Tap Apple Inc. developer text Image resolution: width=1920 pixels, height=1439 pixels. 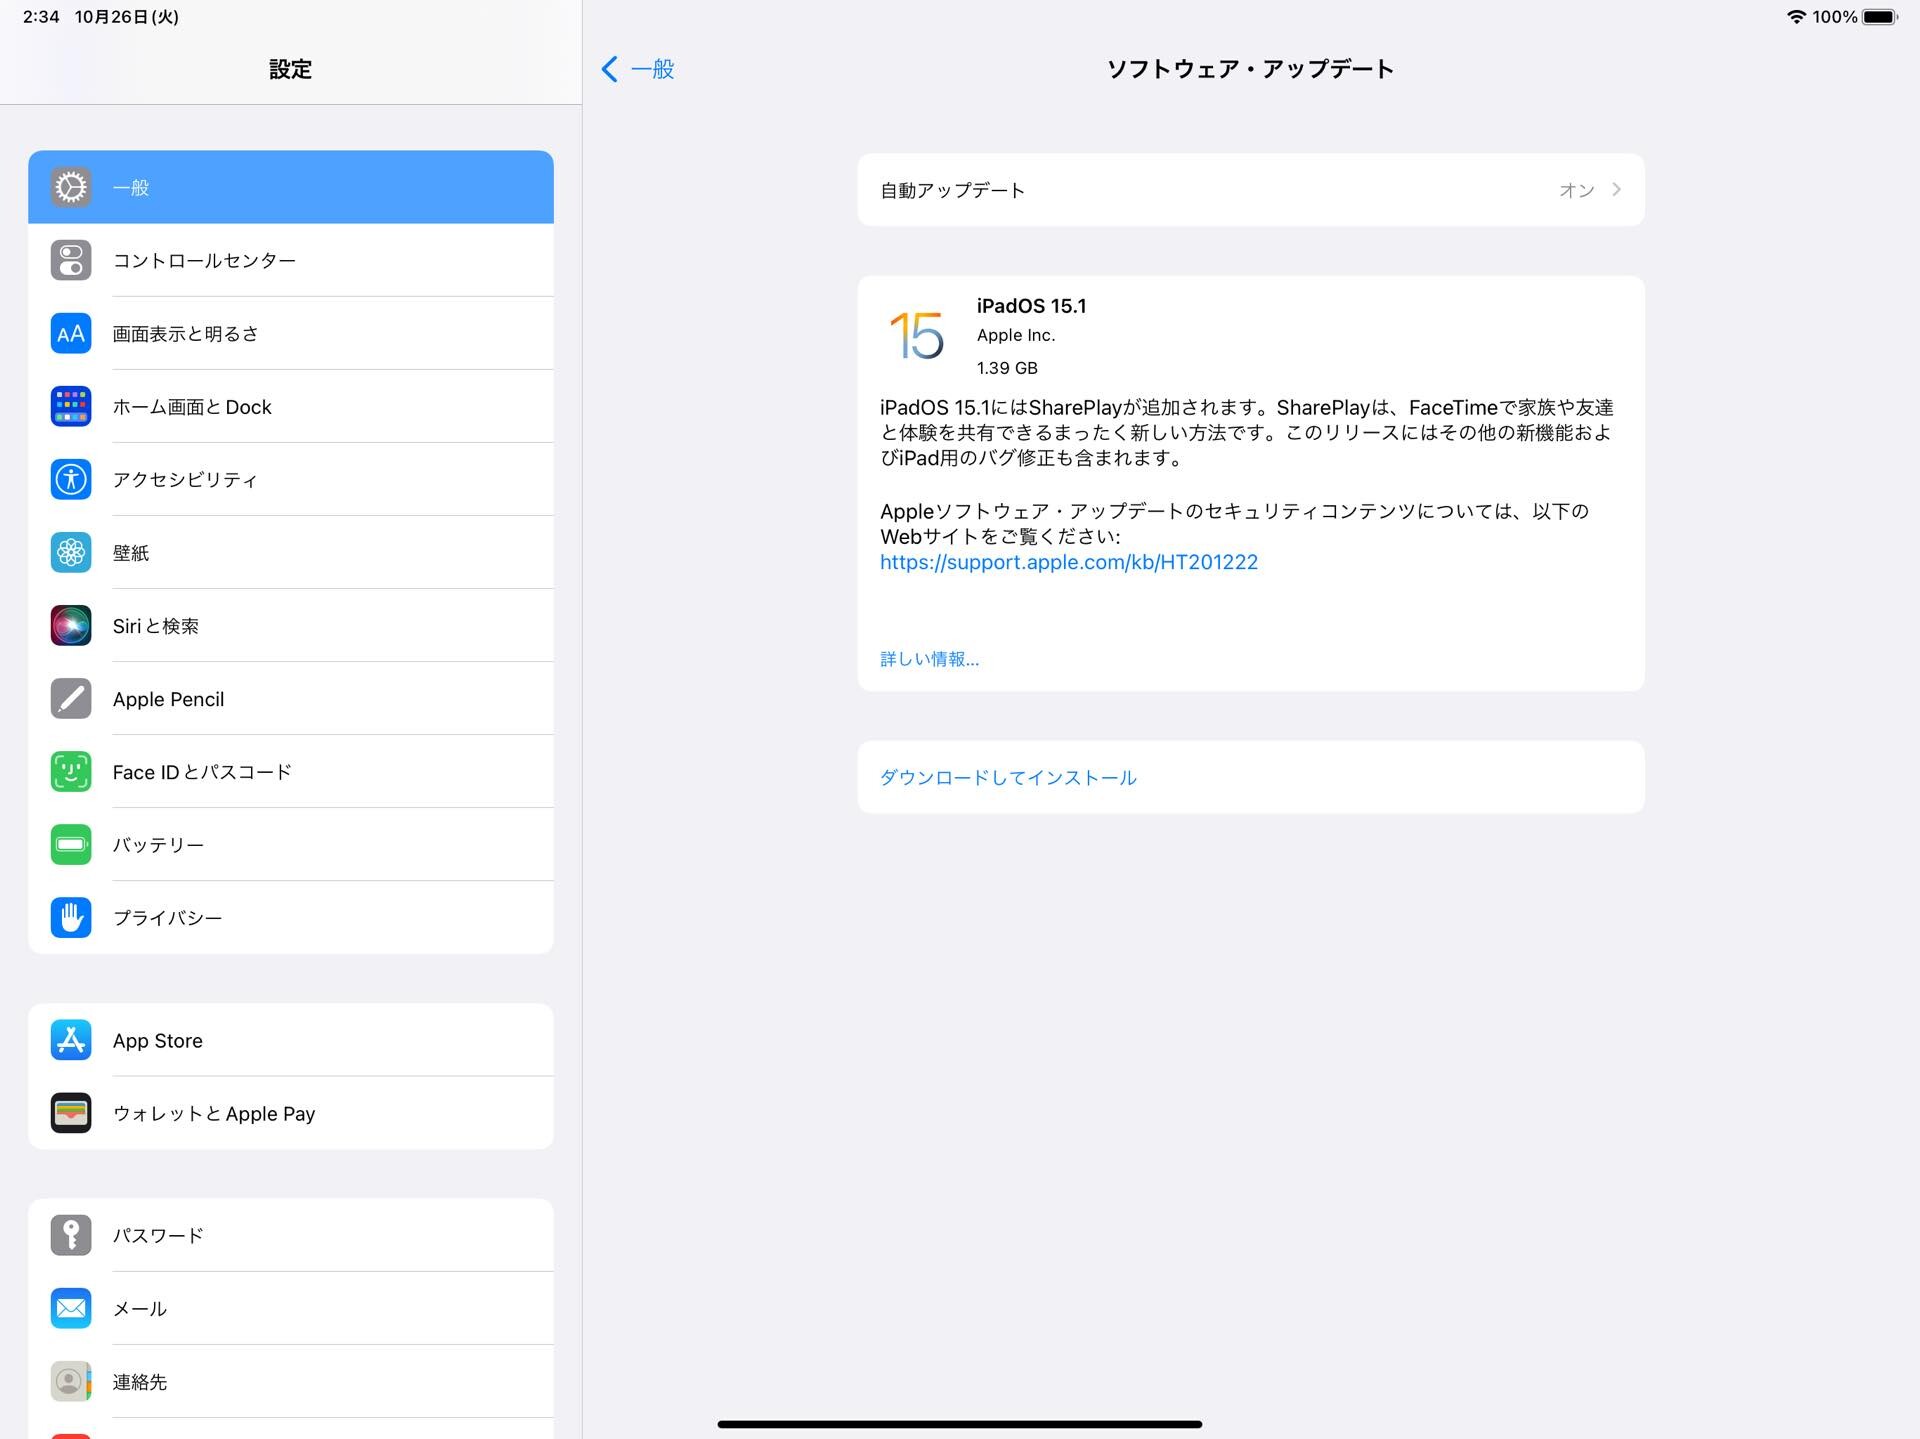pos(1016,335)
